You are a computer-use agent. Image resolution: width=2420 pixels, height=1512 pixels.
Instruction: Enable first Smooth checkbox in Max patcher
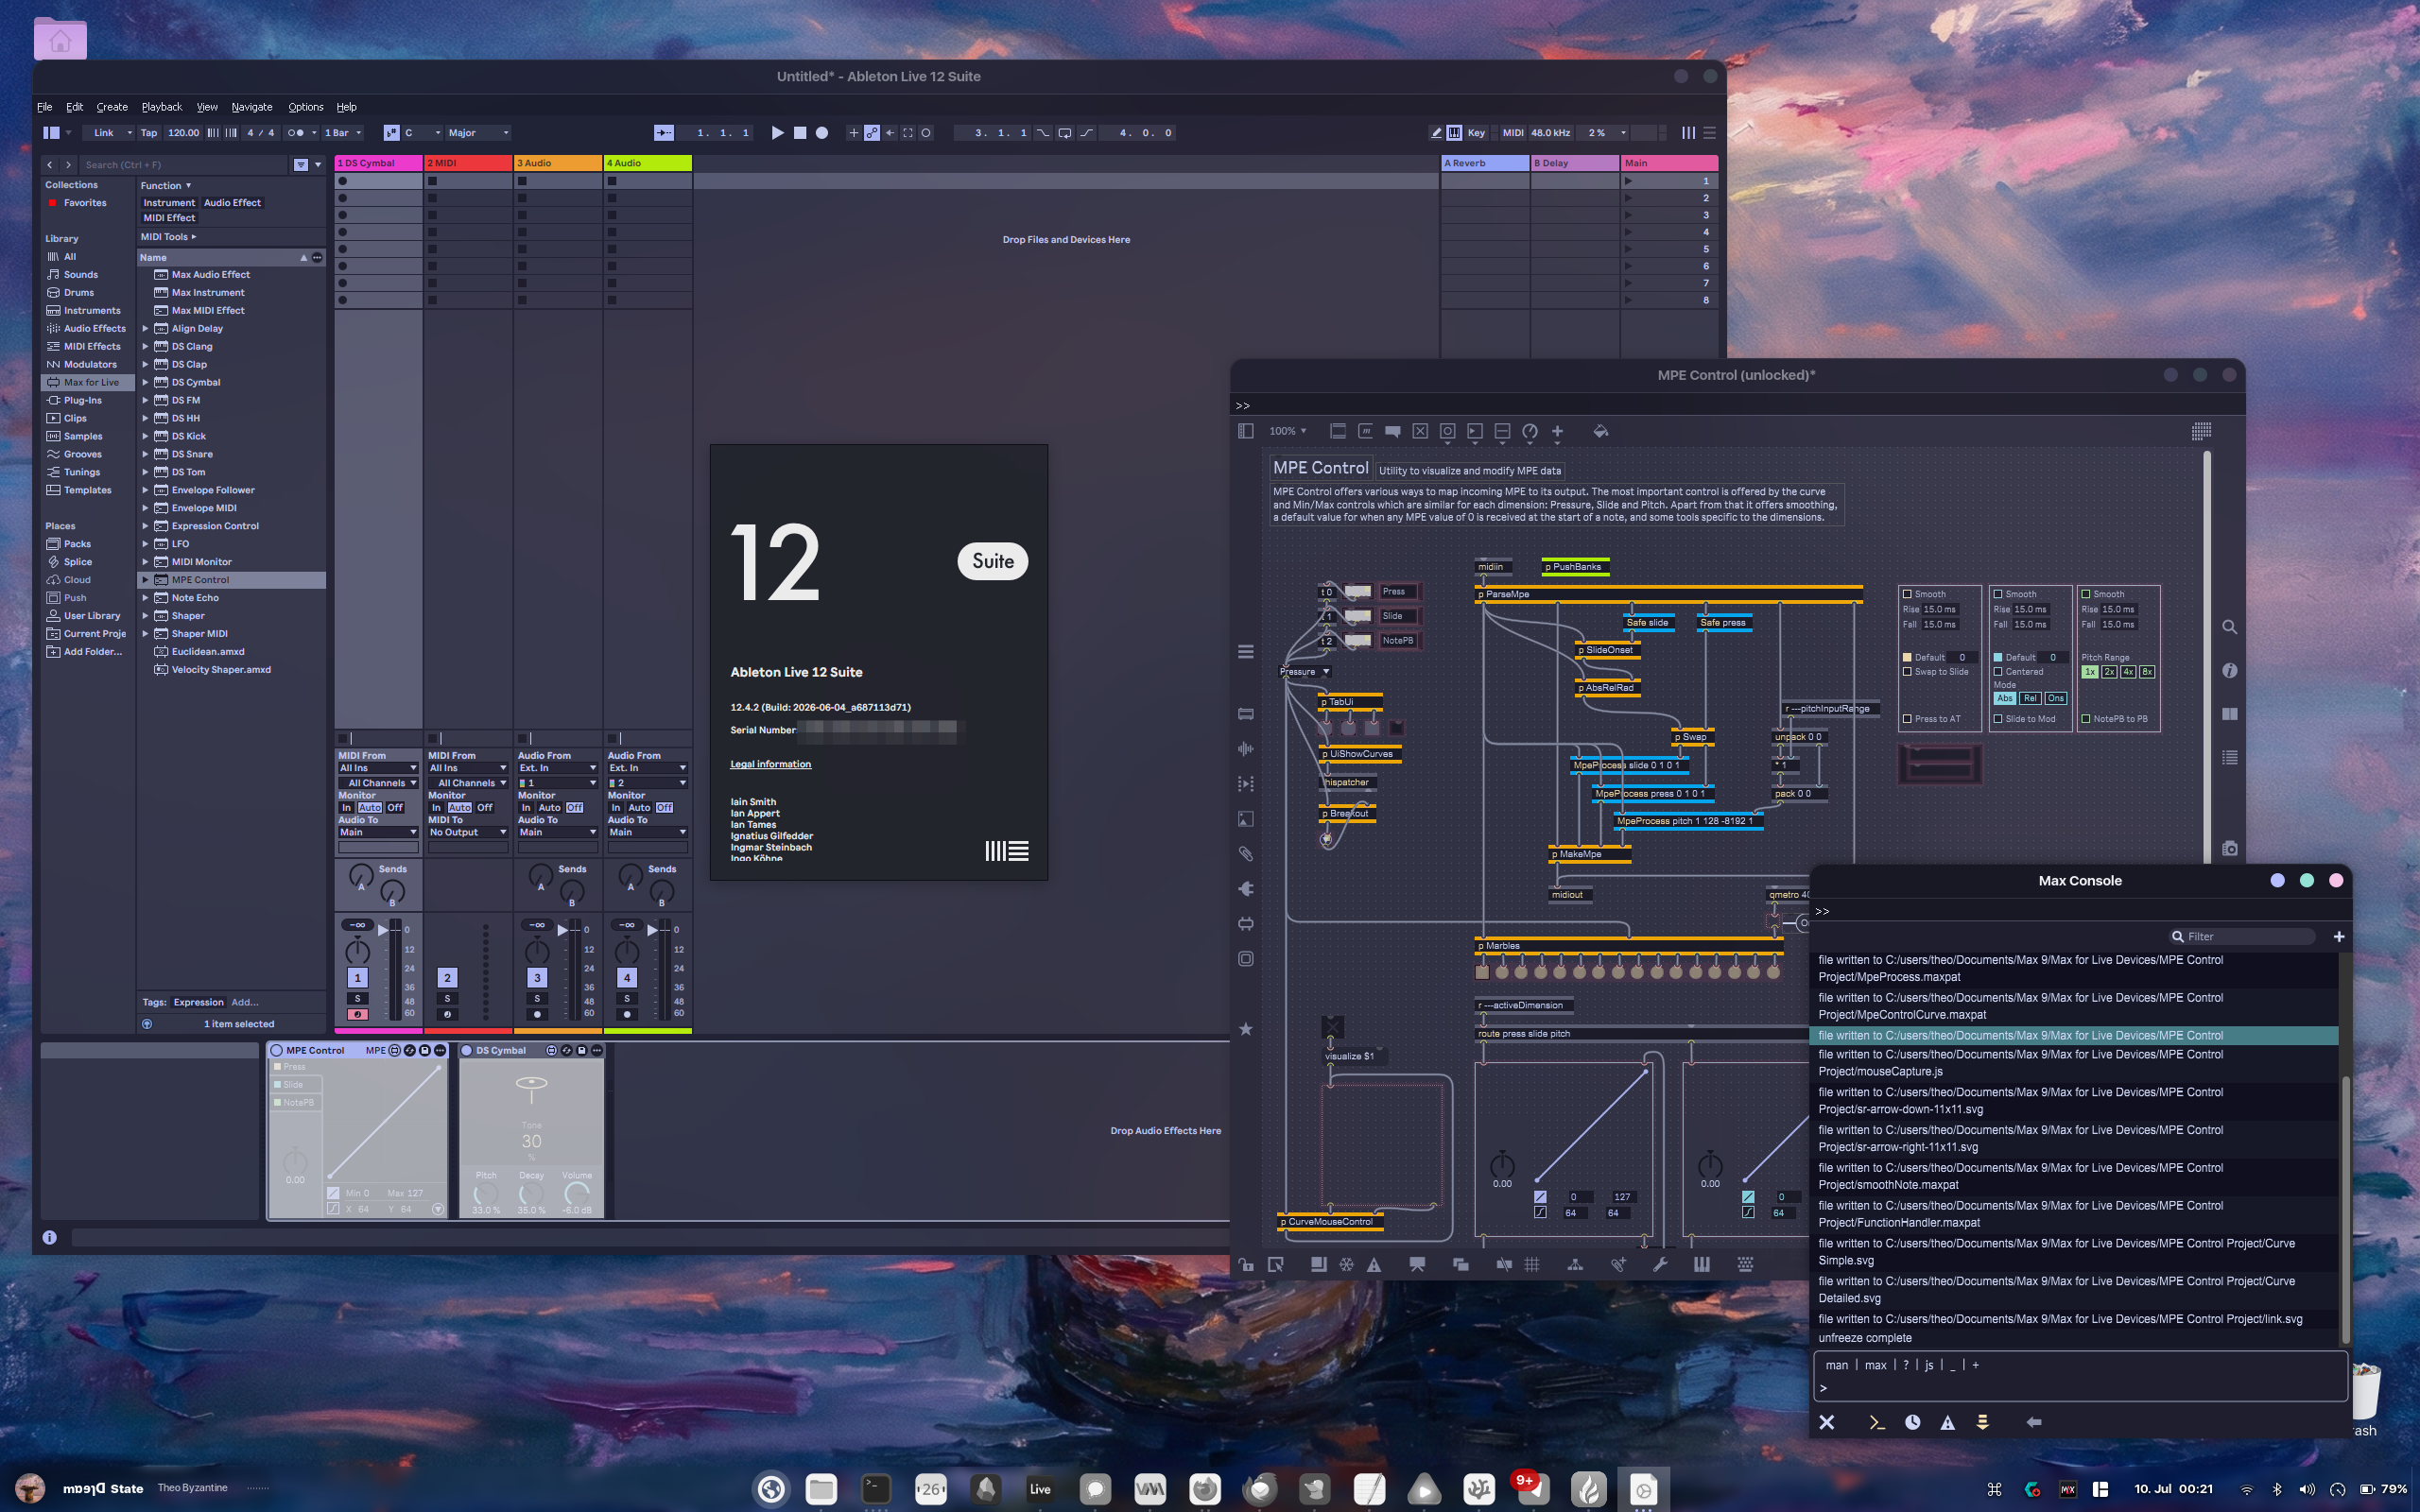point(1907,594)
